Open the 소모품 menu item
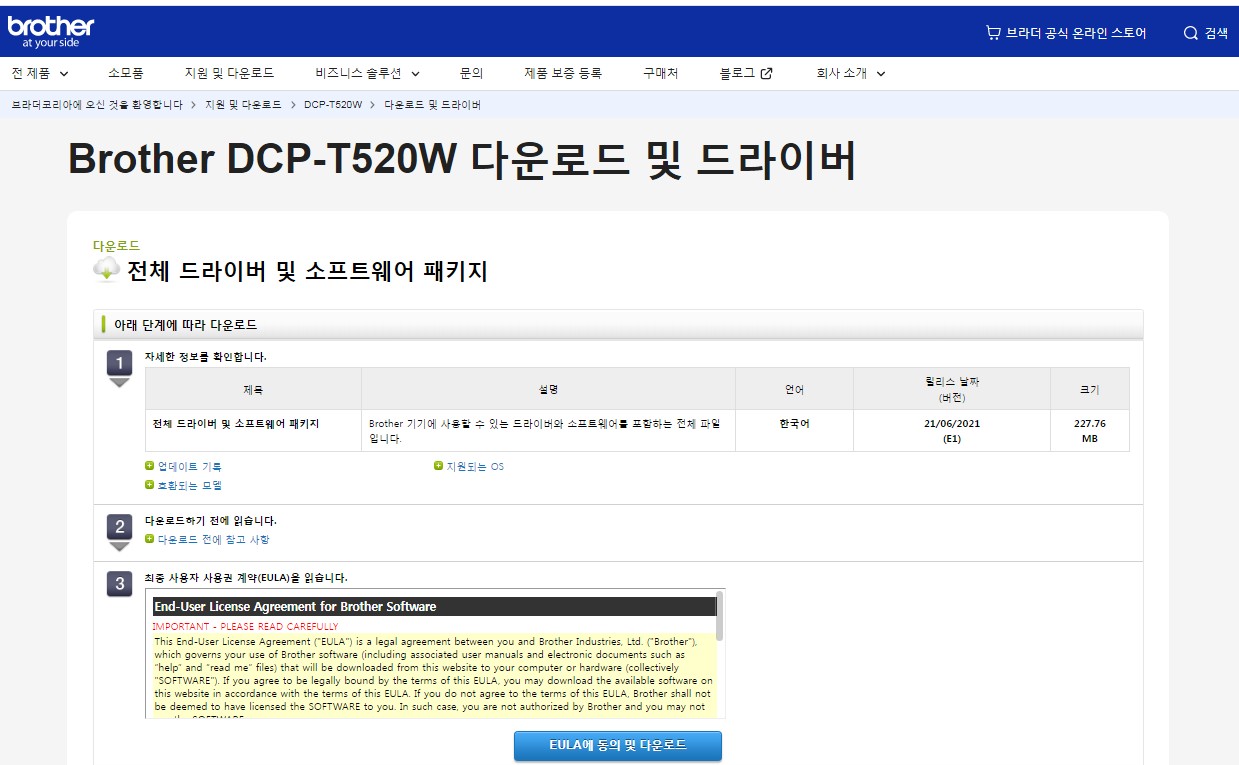1239x765 pixels. click(126, 73)
